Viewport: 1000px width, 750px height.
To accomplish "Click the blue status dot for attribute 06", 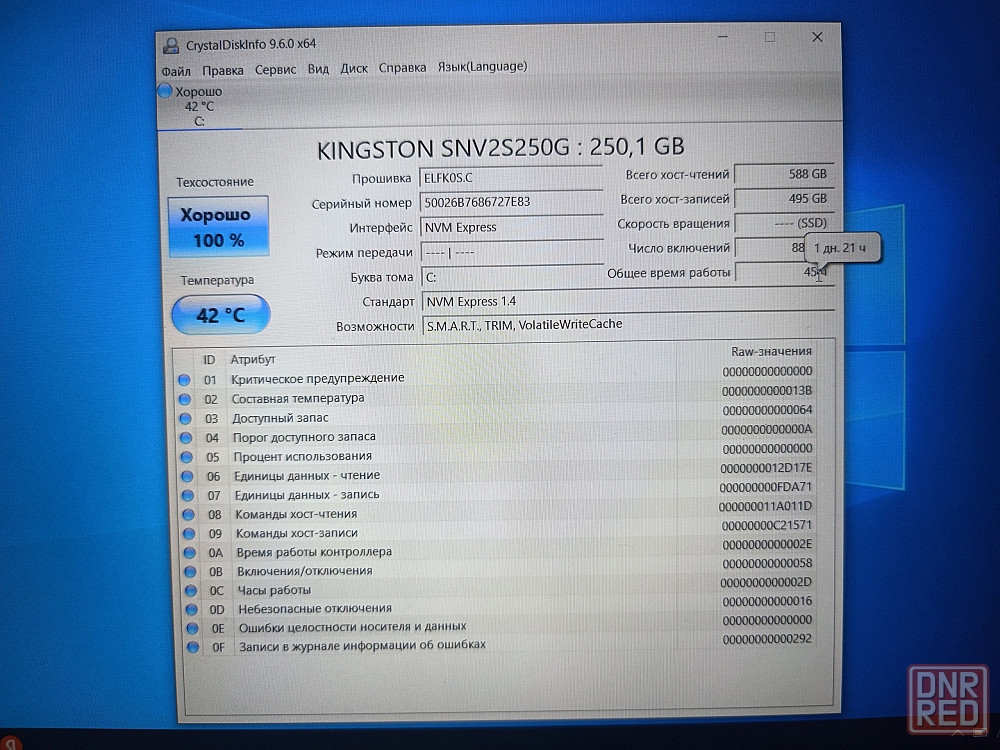I will 188,476.
